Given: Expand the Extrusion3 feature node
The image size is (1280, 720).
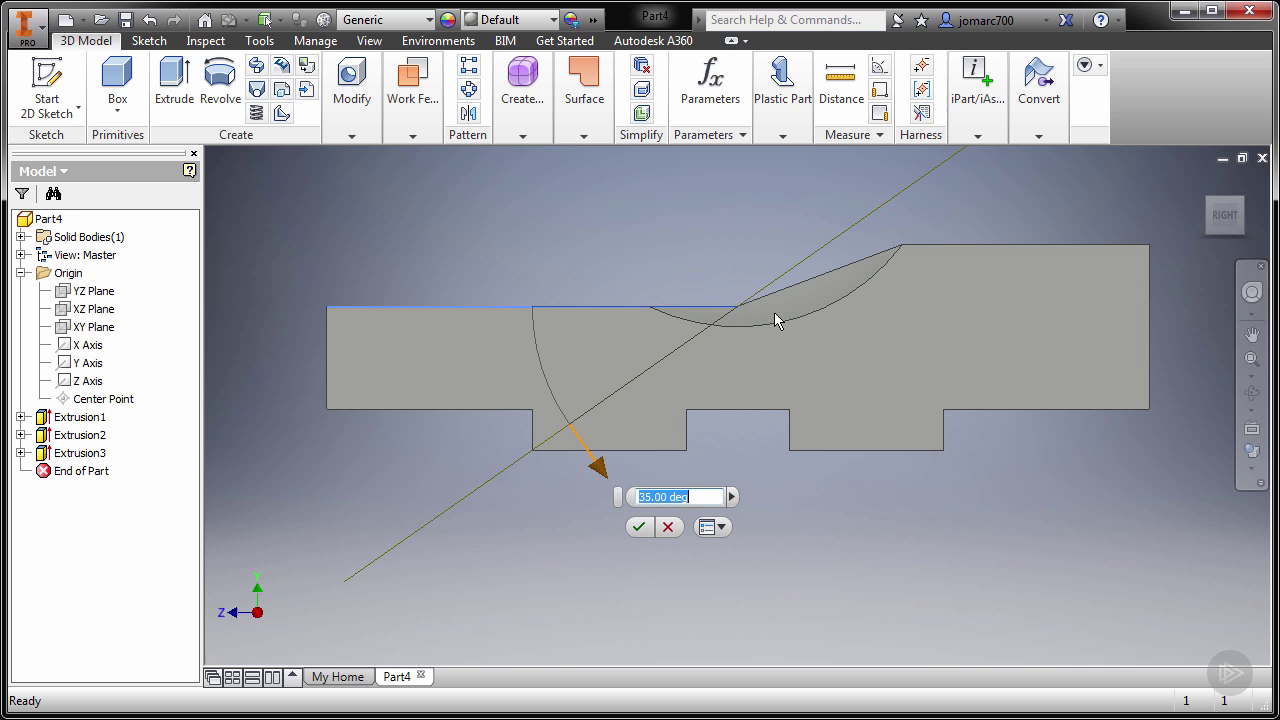Looking at the screenshot, I should coord(21,453).
